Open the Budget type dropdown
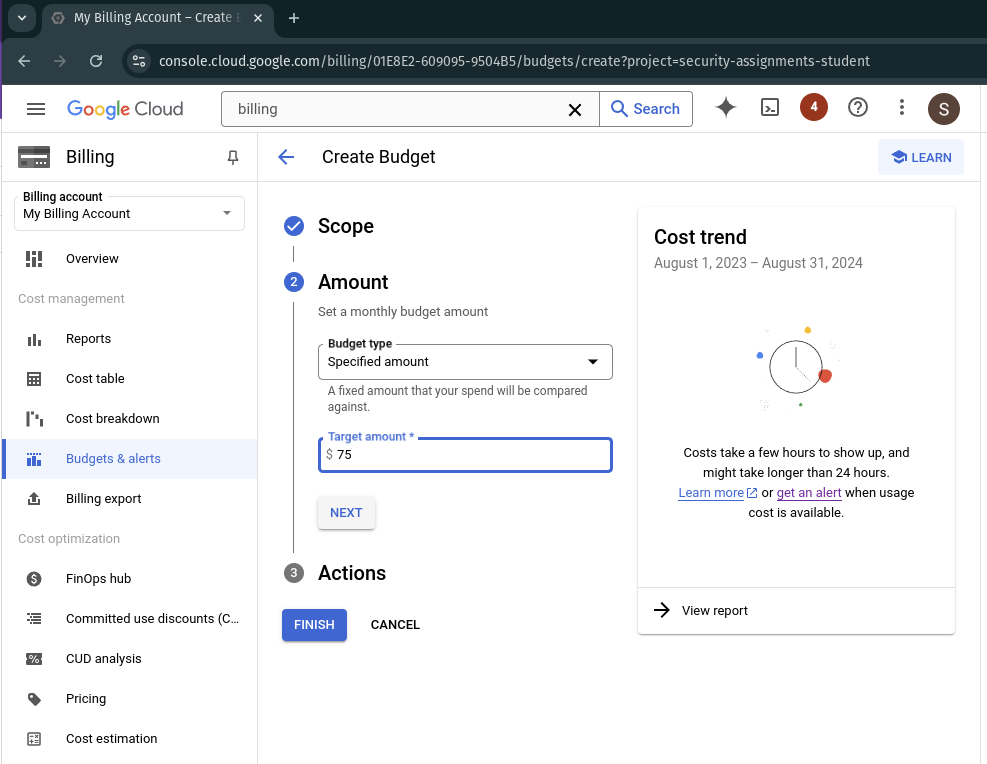This screenshot has height=764, width=987. 465,362
